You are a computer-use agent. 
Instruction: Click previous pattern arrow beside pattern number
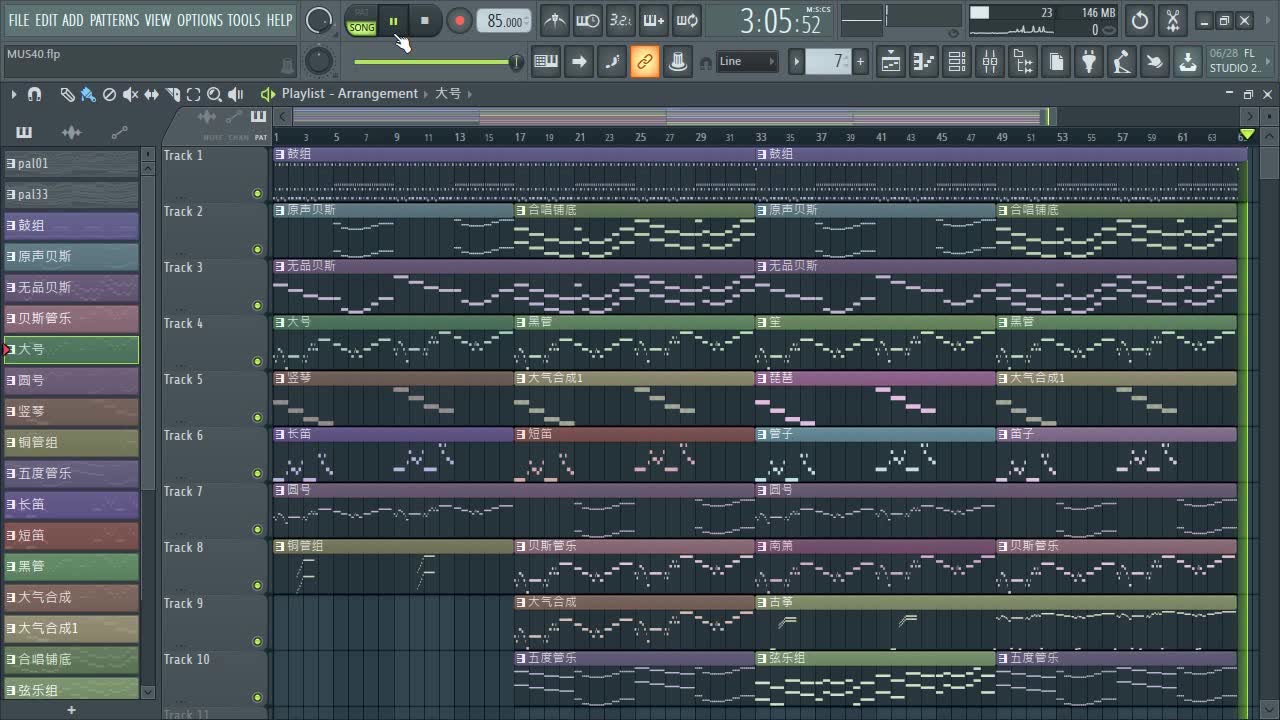point(797,62)
